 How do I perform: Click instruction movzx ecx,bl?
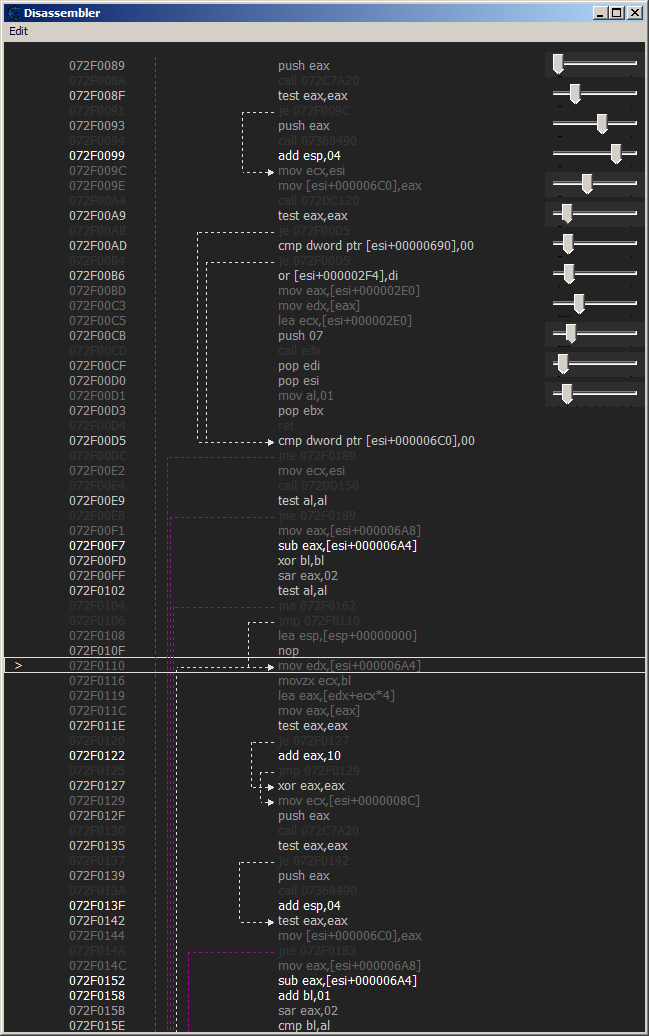point(314,681)
